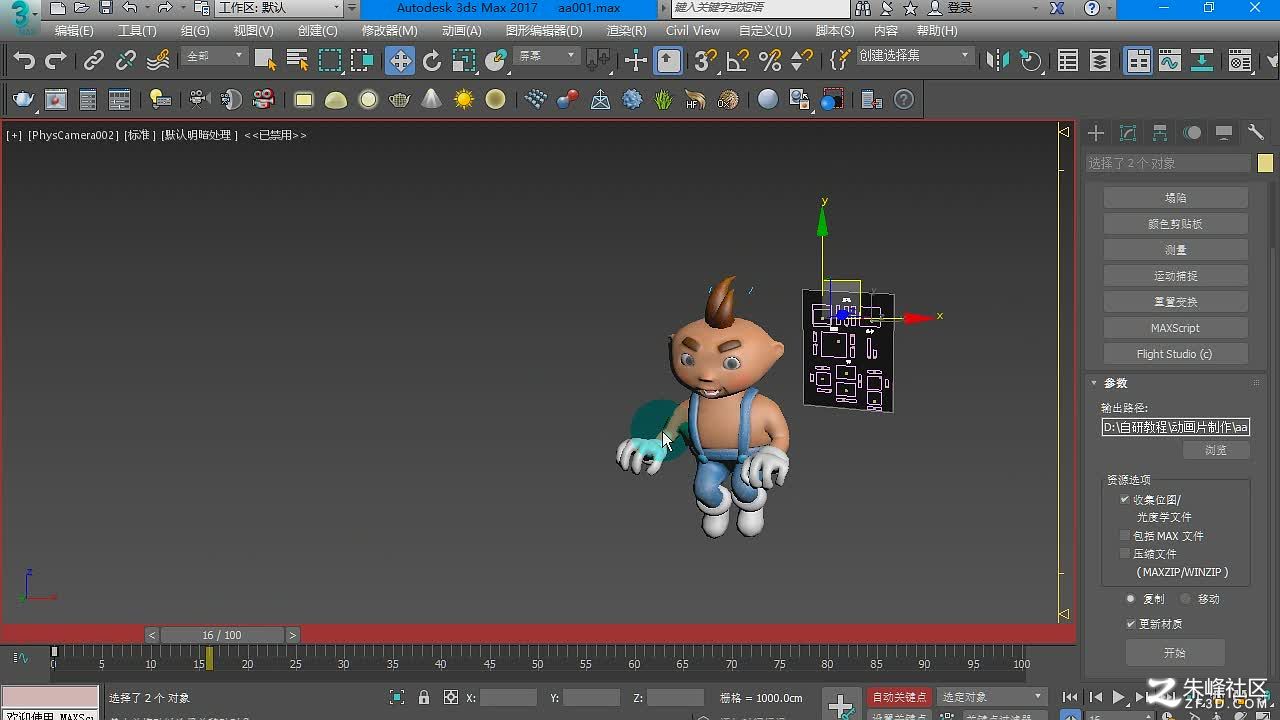The height and width of the screenshot is (720, 1280).
Task: Activate the Select and Scale tool
Action: pos(464,61)
